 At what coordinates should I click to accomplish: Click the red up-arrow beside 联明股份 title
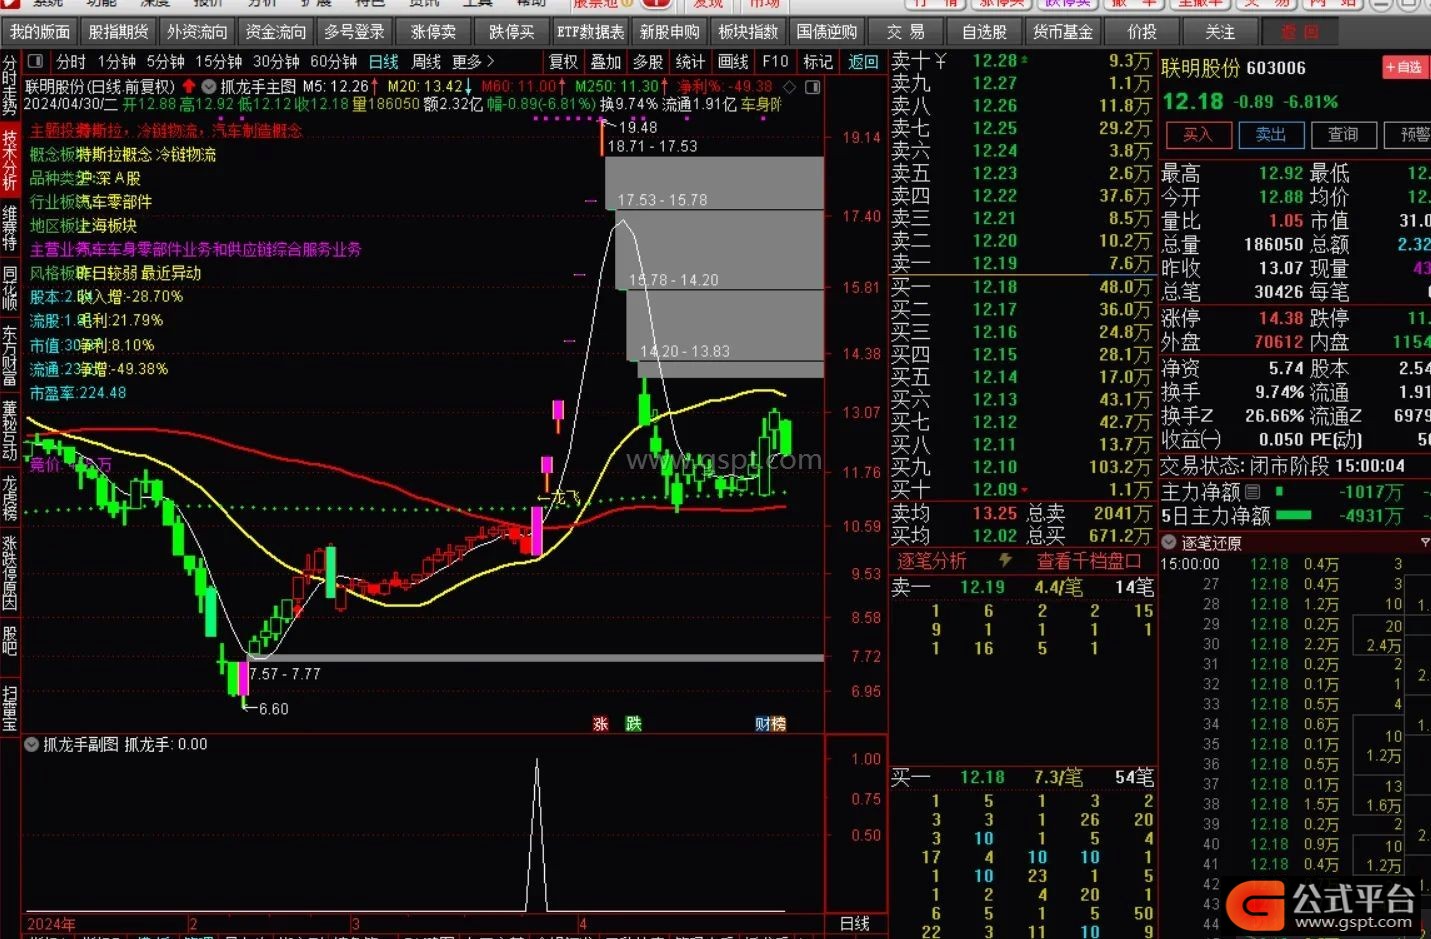(188, 87)
